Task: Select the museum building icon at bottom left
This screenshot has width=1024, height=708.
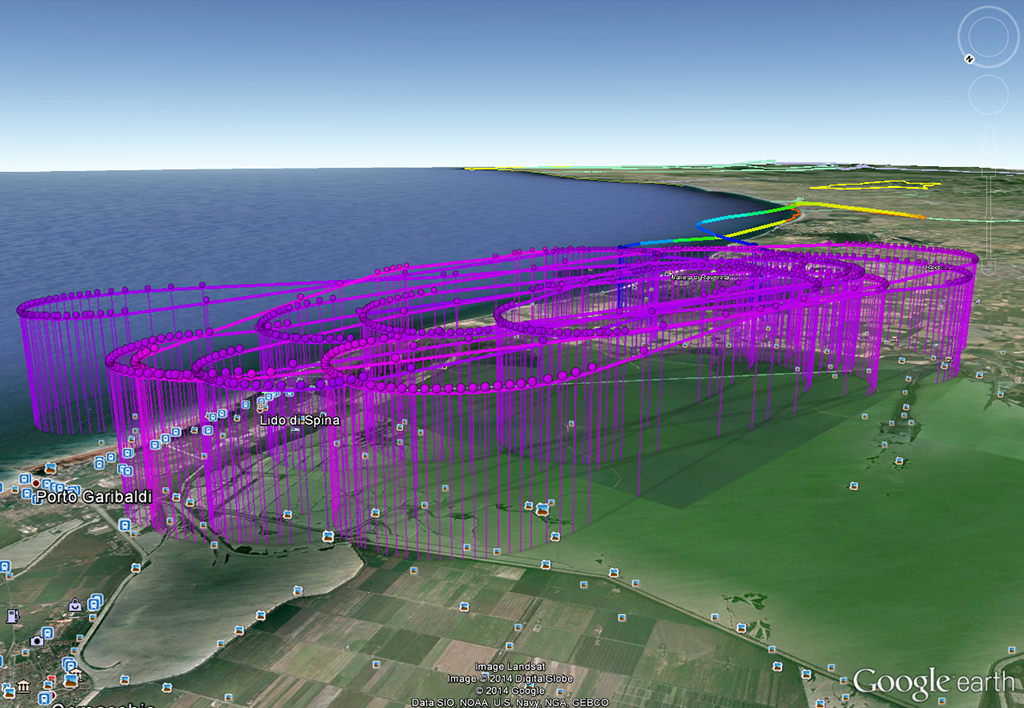Action: (21, 688)
